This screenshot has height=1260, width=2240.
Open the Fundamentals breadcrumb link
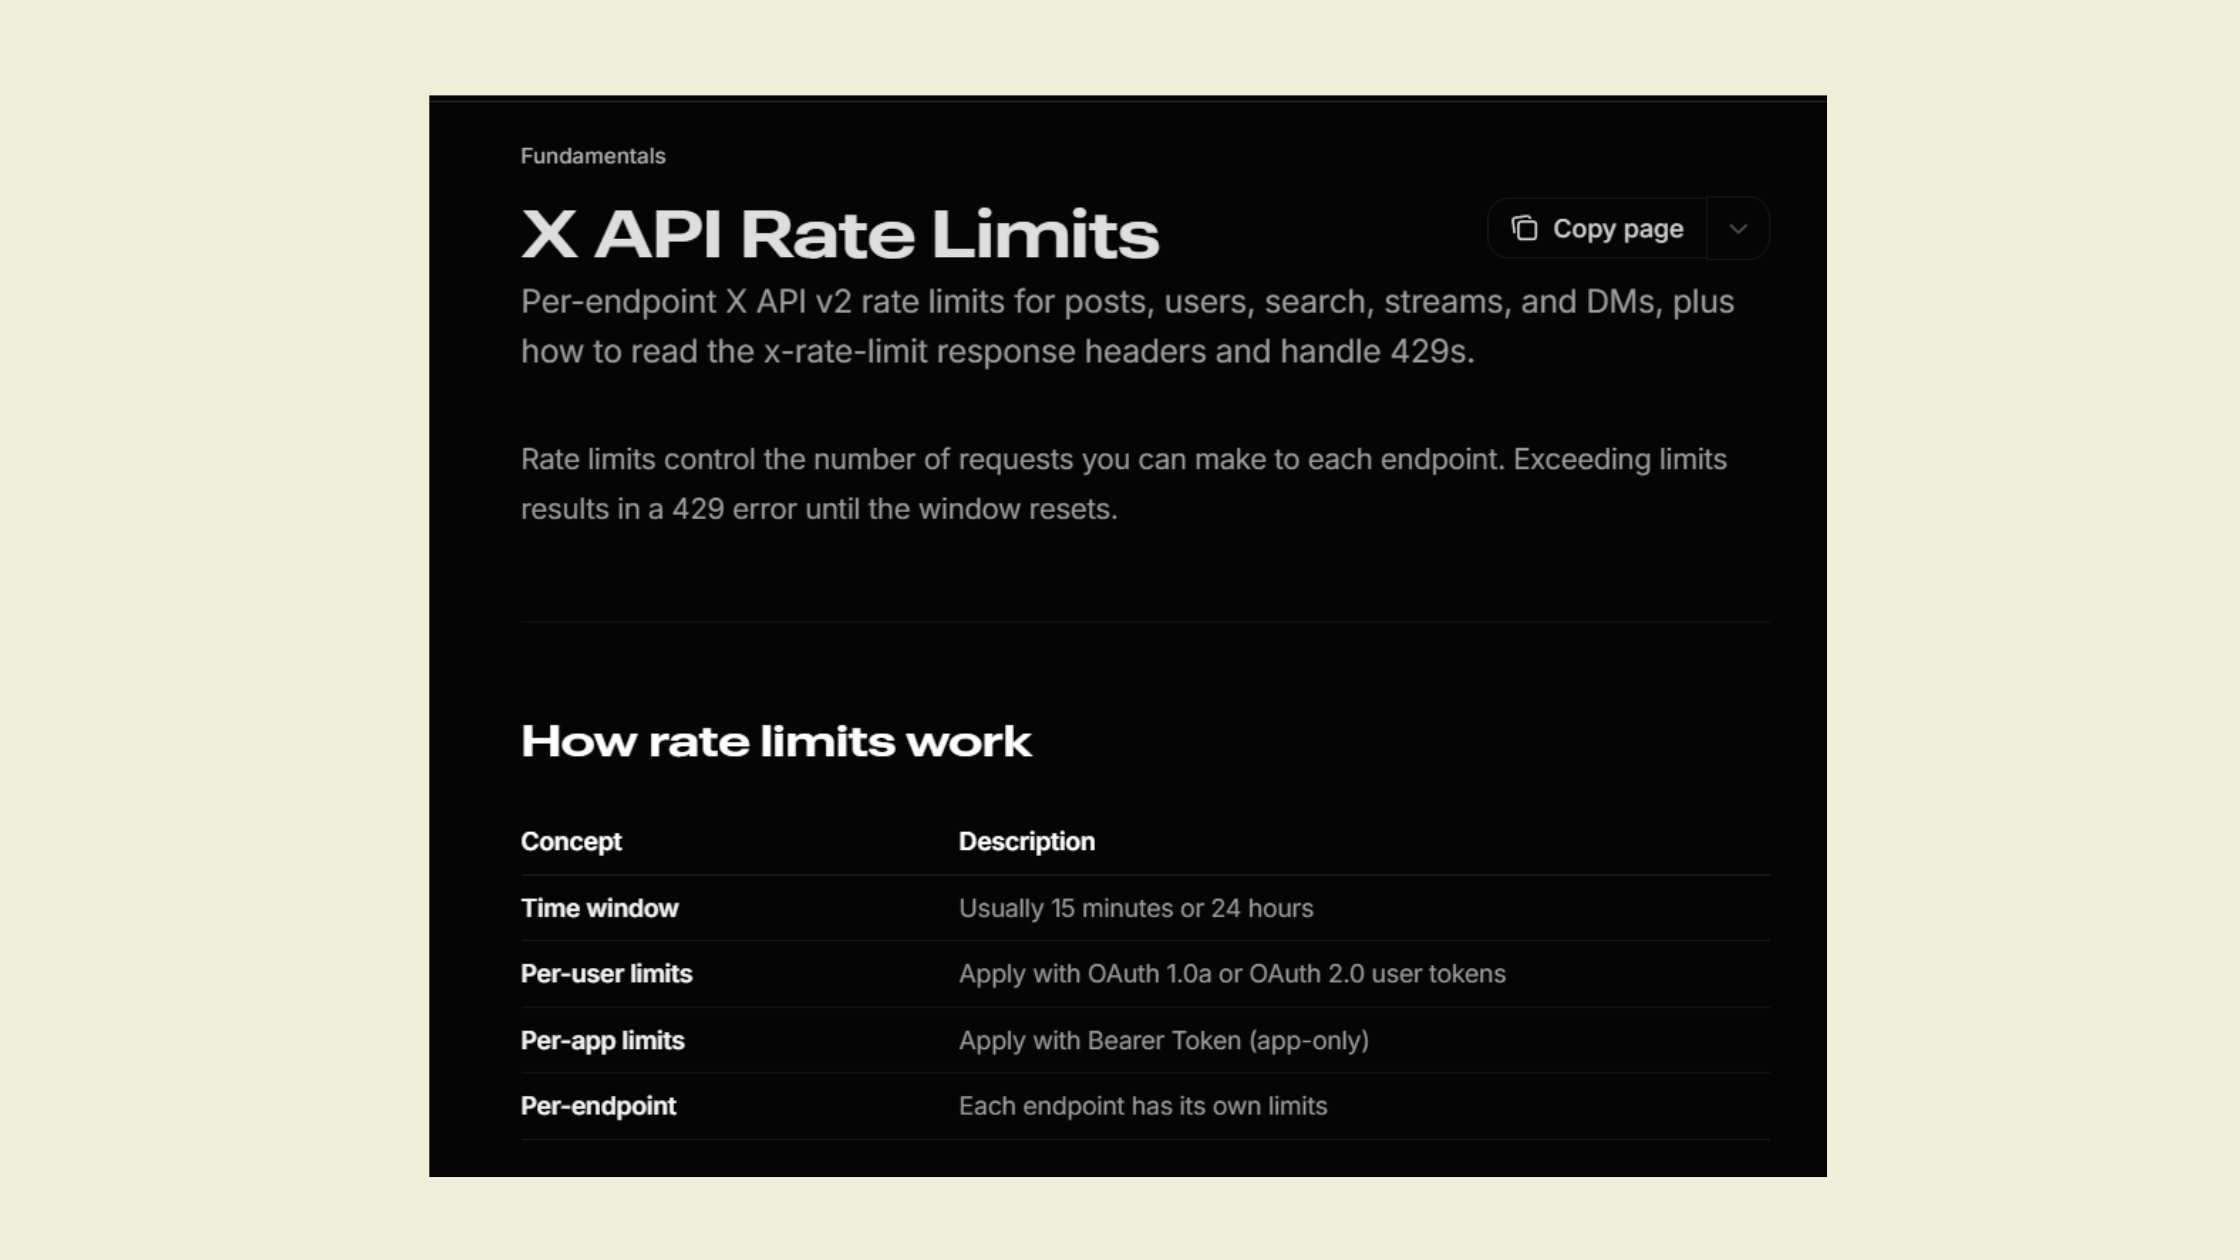point(593,156)
